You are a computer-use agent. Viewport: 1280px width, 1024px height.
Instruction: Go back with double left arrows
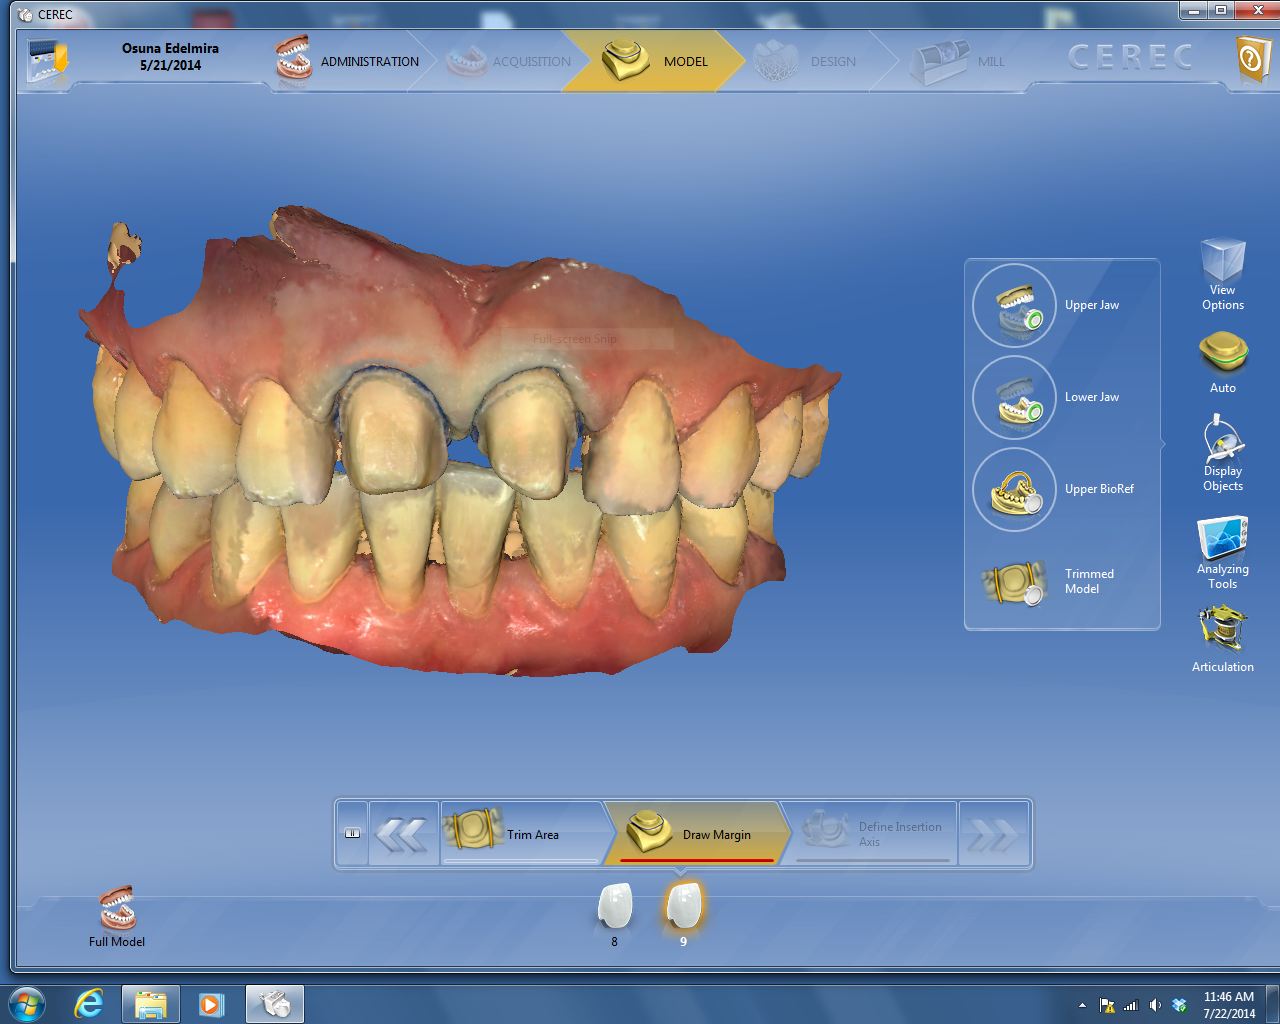click(x=403, y=834)
